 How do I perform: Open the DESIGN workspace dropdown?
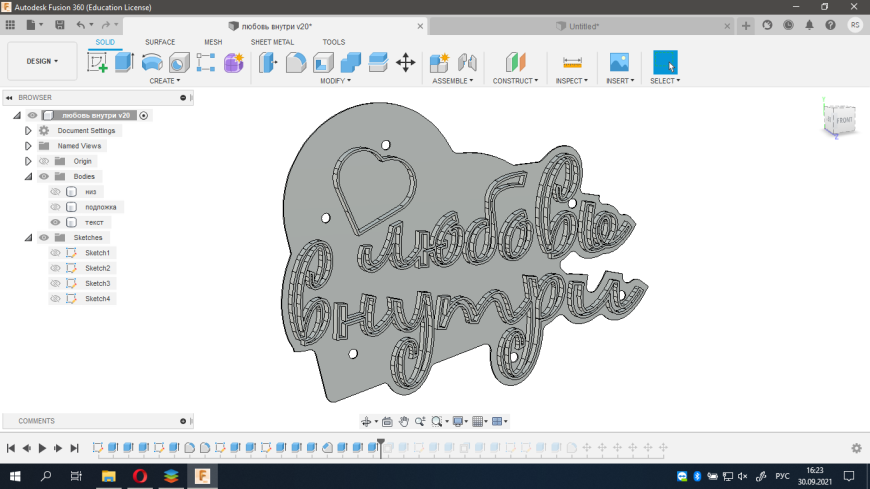coord(42,61)
